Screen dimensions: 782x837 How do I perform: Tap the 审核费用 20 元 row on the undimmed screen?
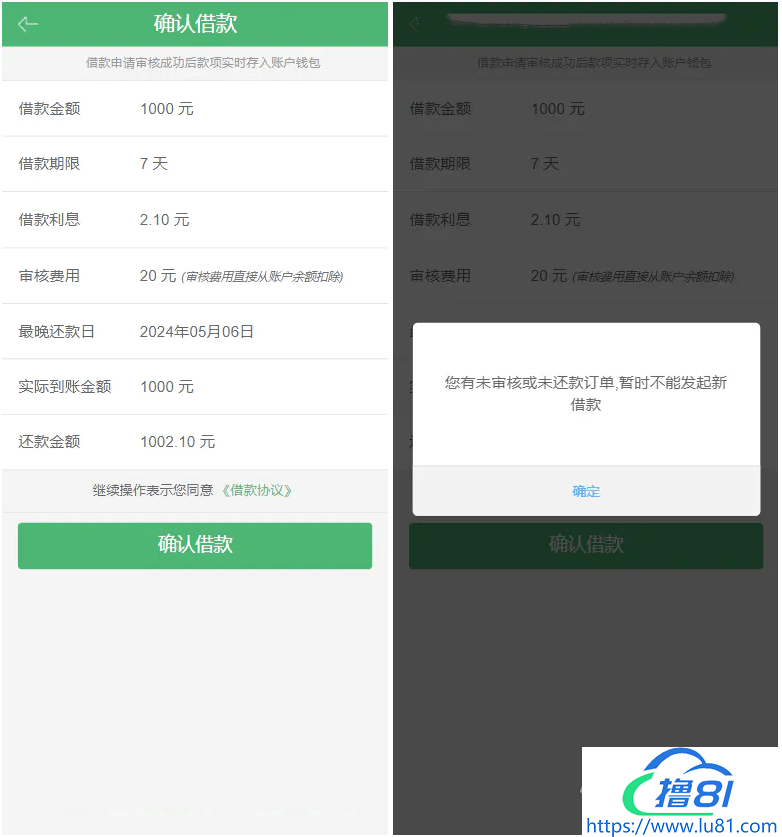coord(195,276)
